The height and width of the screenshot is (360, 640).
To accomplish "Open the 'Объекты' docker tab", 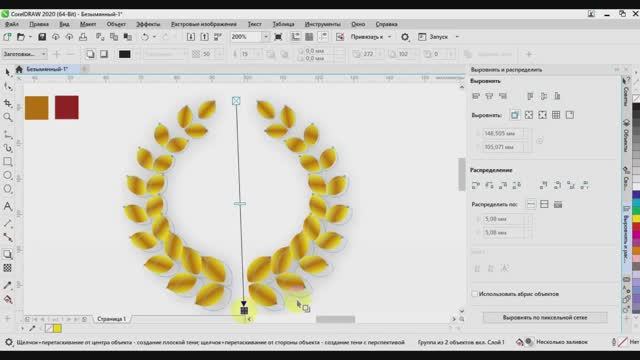I will point(626,136).
